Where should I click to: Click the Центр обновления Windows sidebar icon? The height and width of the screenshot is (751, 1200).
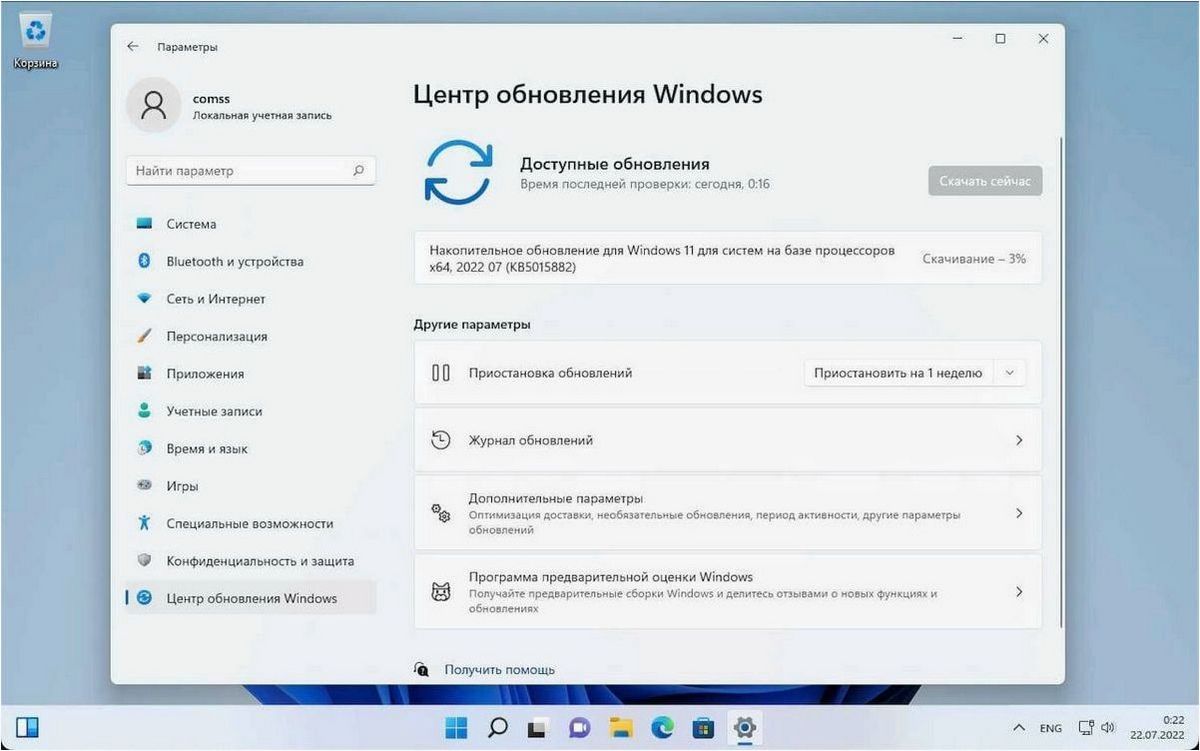point(144,598)
